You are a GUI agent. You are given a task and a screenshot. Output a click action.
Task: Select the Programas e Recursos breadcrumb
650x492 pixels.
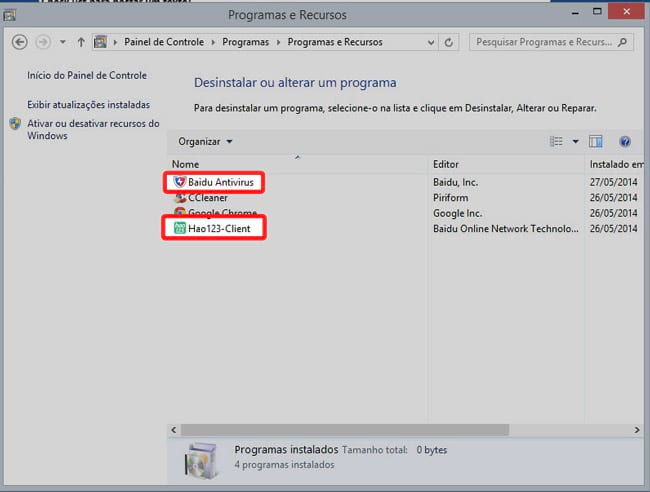tap(335, 42)
